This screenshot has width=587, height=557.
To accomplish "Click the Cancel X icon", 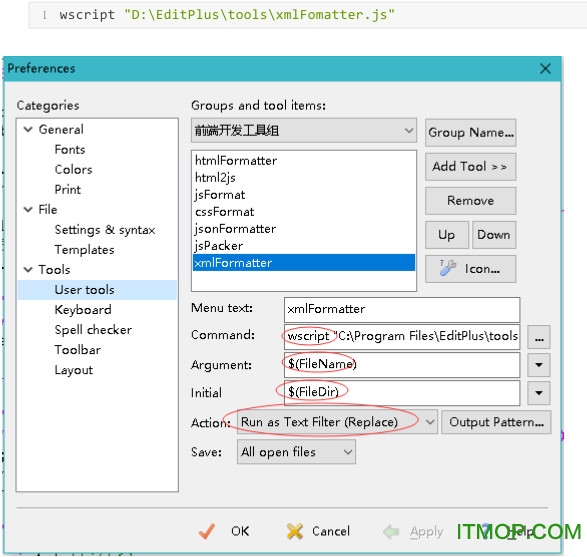I will point(295,531).
